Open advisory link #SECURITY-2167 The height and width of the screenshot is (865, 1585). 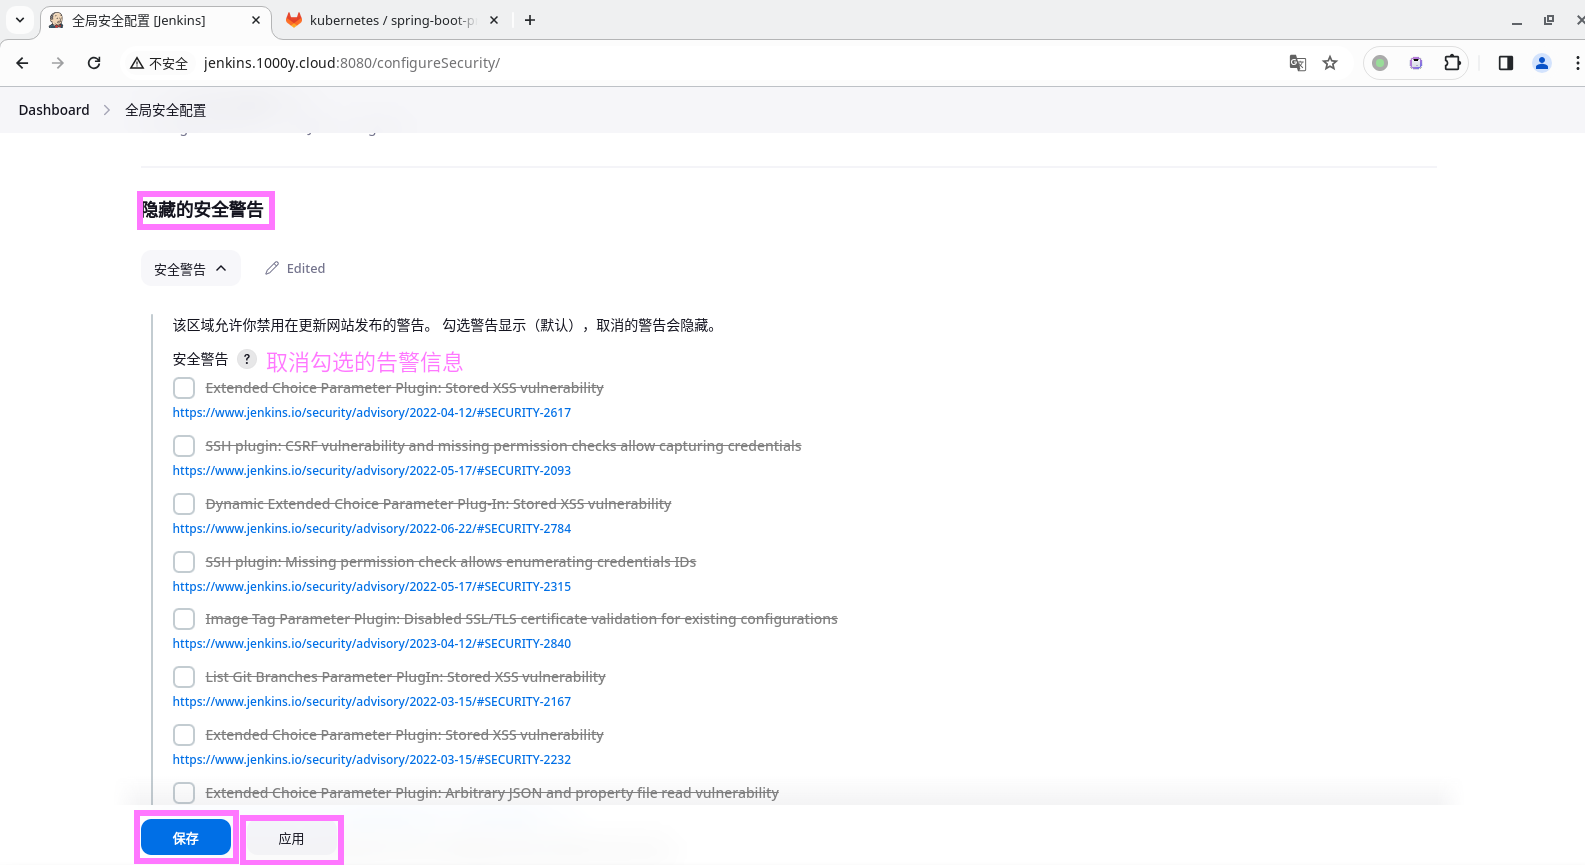click(372, 702)
